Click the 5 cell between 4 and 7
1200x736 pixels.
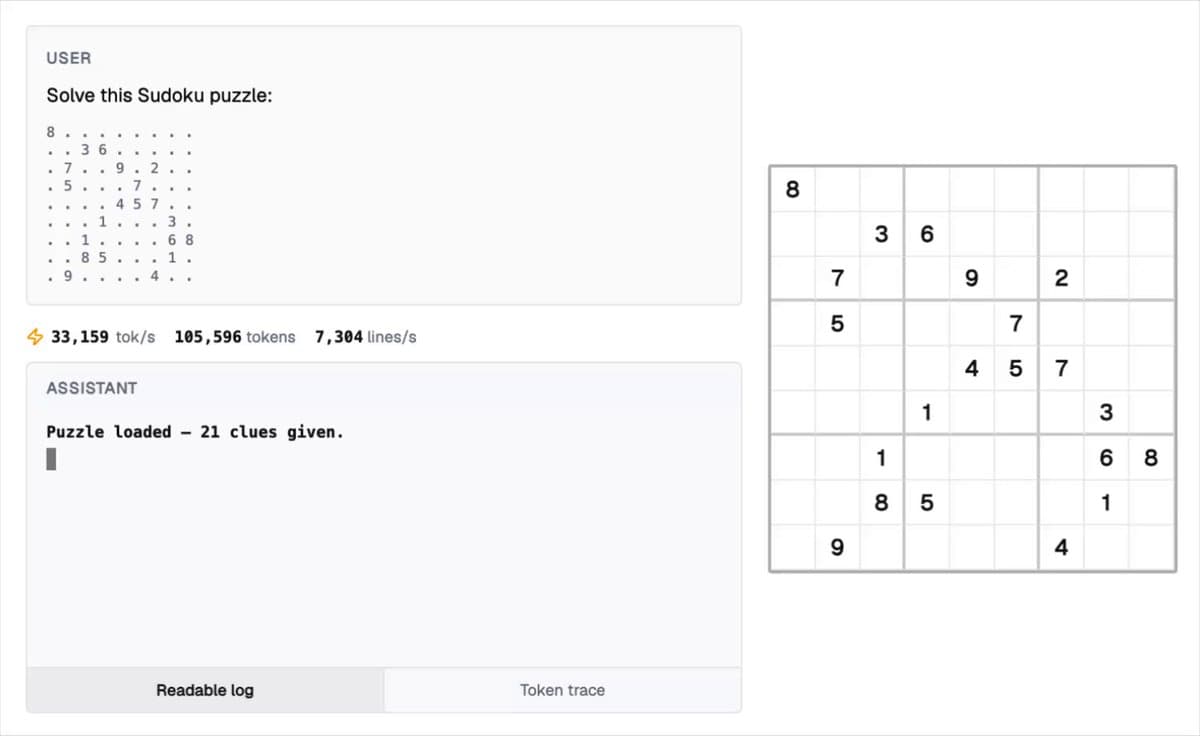pos(1016,369)
